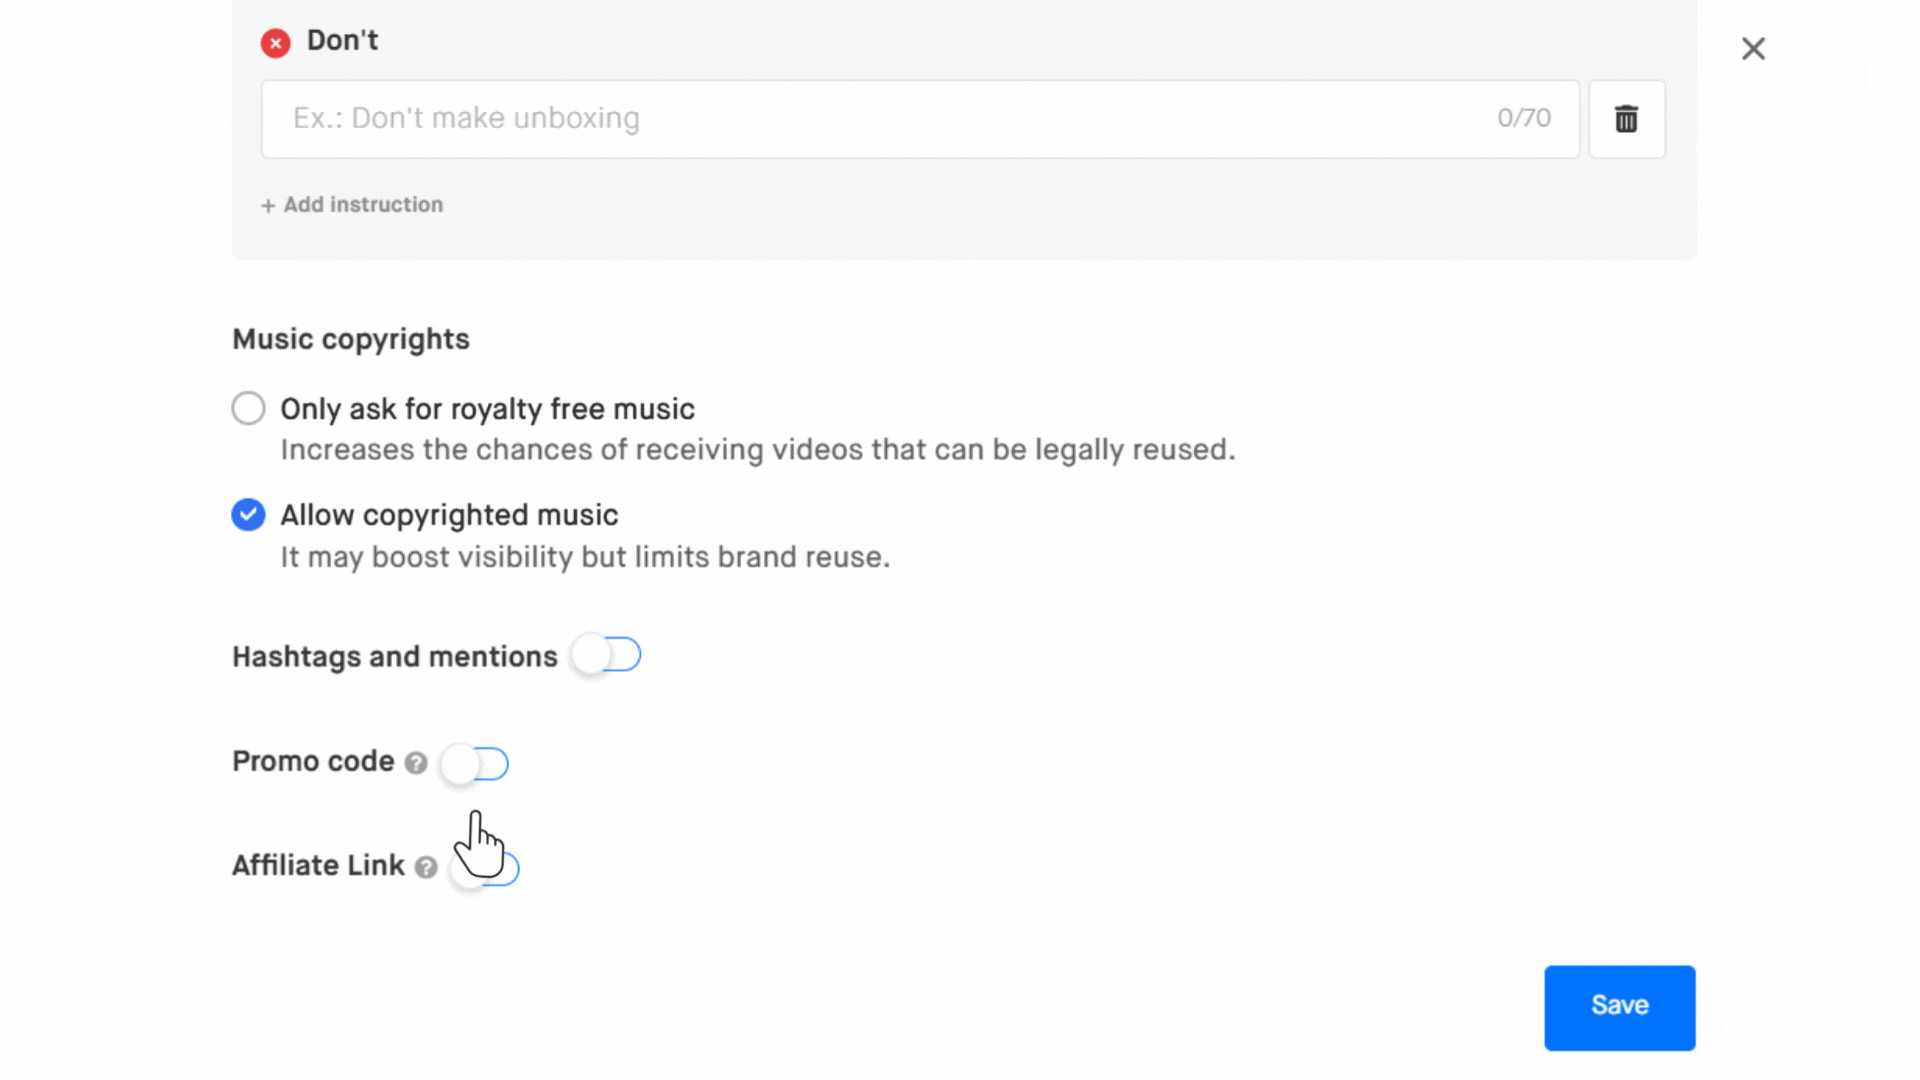Click the 0/70 character counter

[x=1523, y=118]
